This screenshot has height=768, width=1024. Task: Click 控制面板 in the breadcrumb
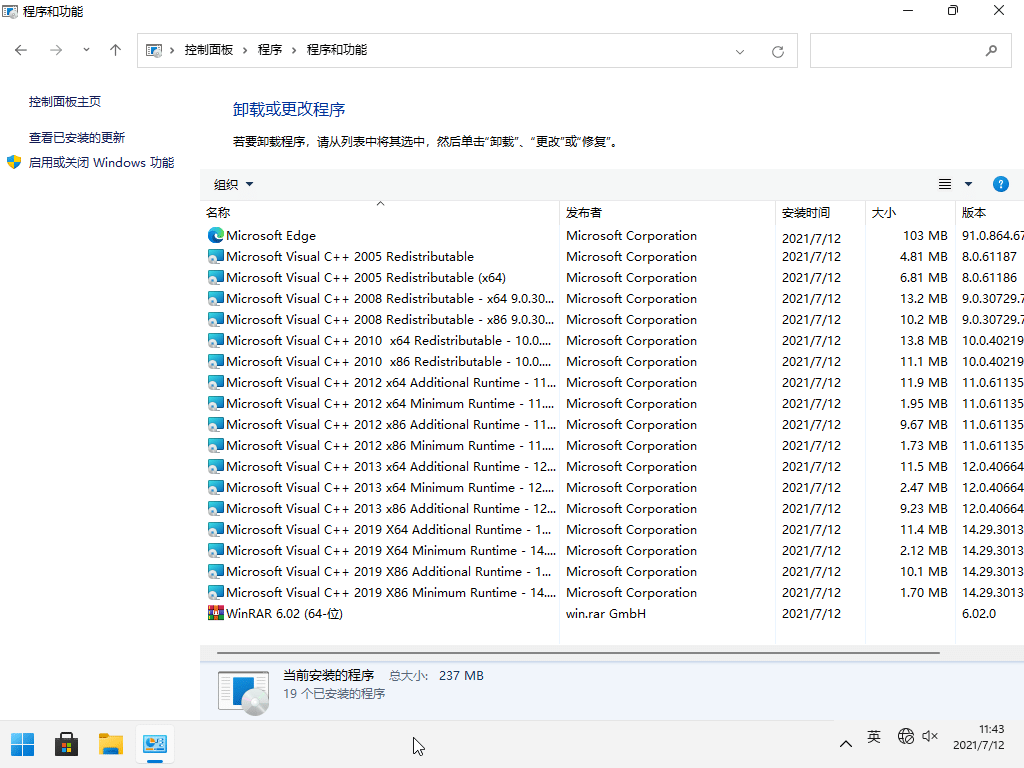point(208,50)
